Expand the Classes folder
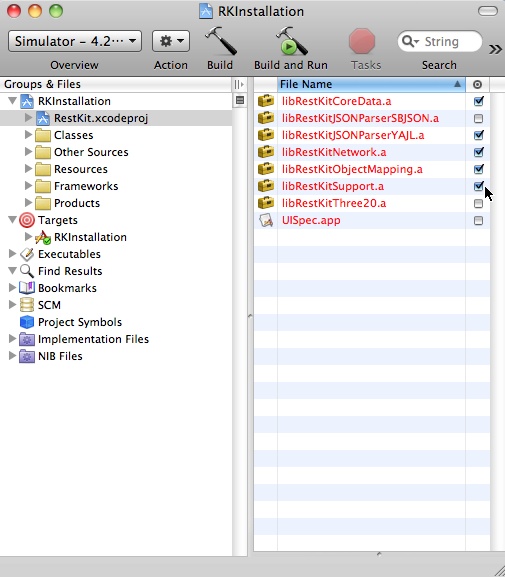Image resolution: width=505 pixels, height=577 pixels. coord(28,135)
